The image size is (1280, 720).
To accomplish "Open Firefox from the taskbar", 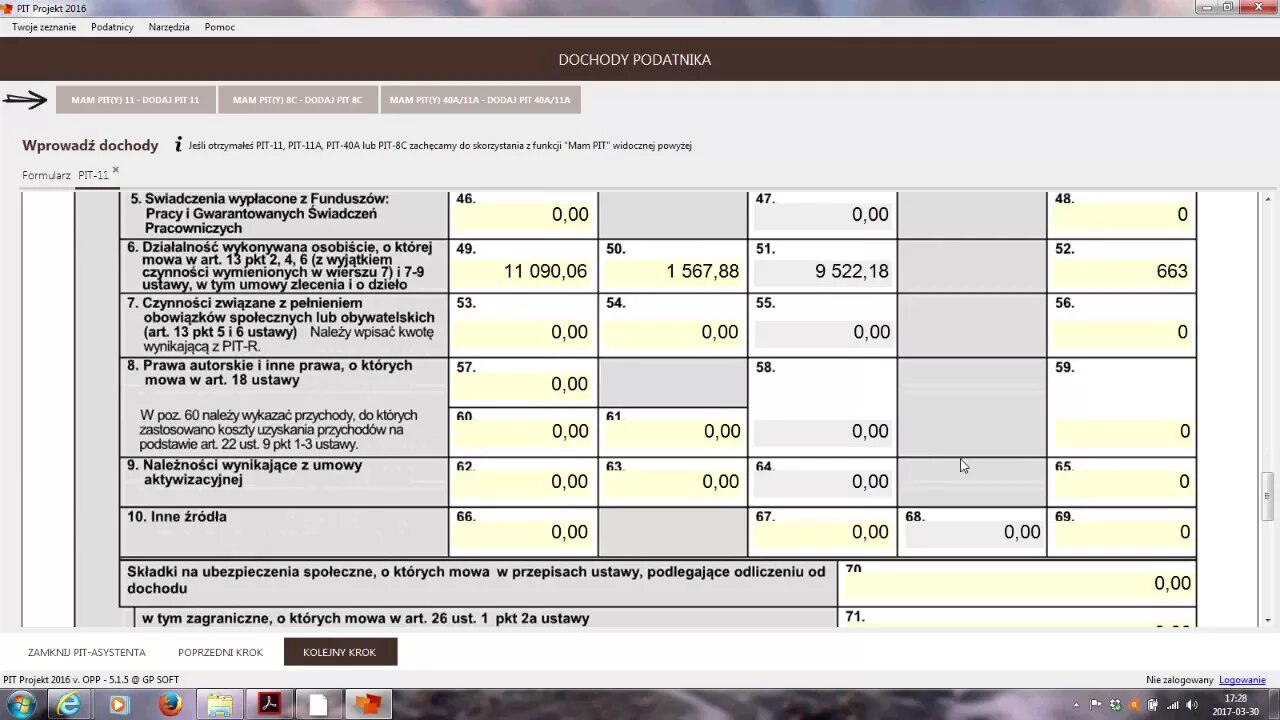I will (x=169, y=704).
